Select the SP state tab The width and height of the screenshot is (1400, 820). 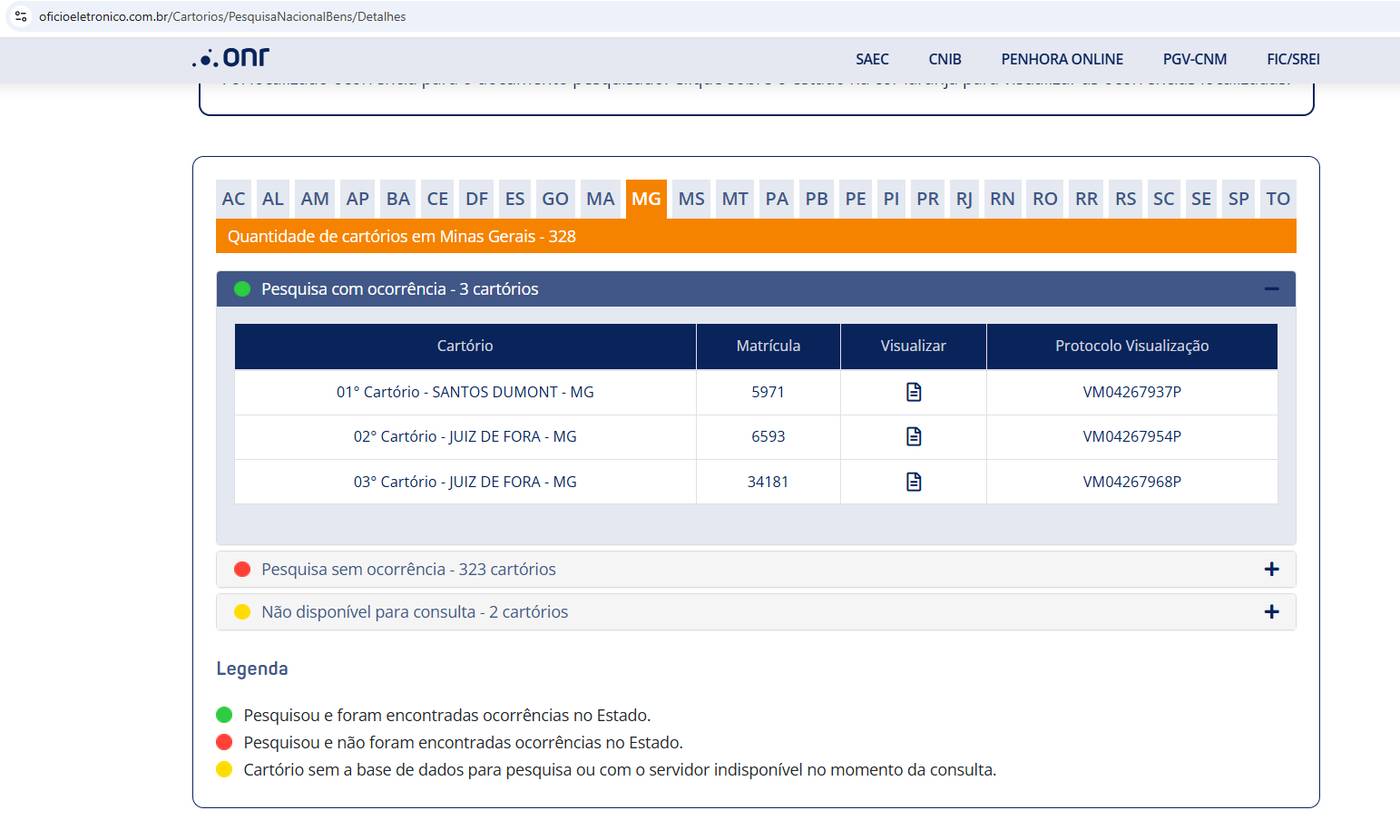1239,199
